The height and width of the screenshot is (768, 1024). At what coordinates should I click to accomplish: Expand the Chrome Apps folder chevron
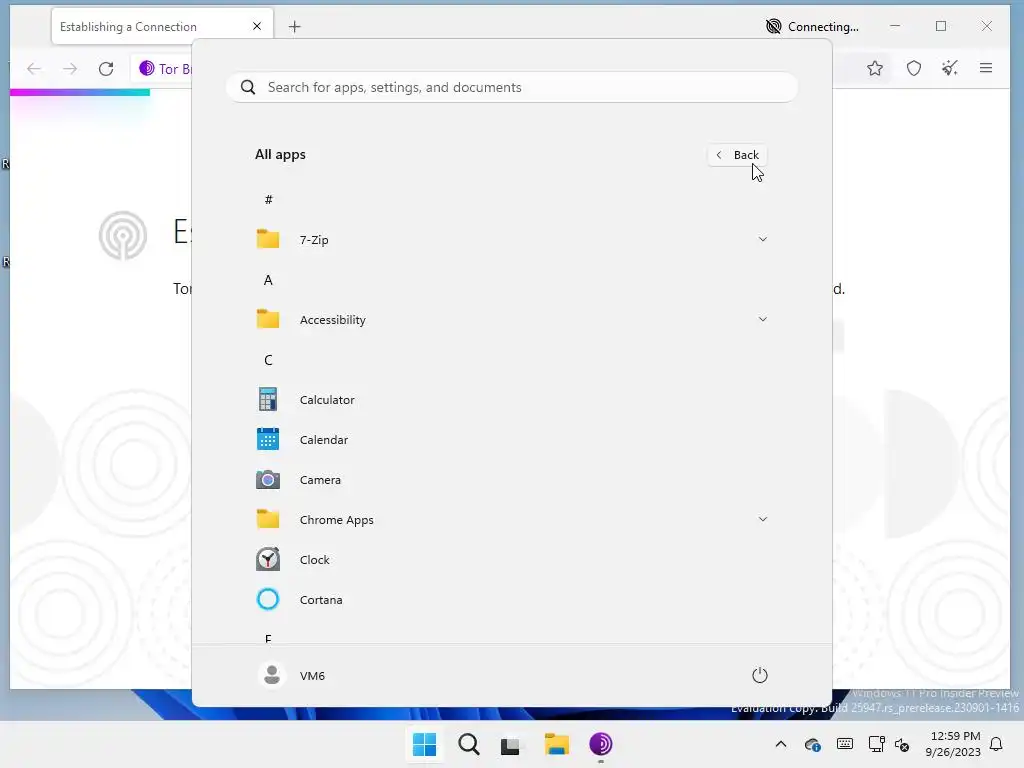tap(763, 519)
